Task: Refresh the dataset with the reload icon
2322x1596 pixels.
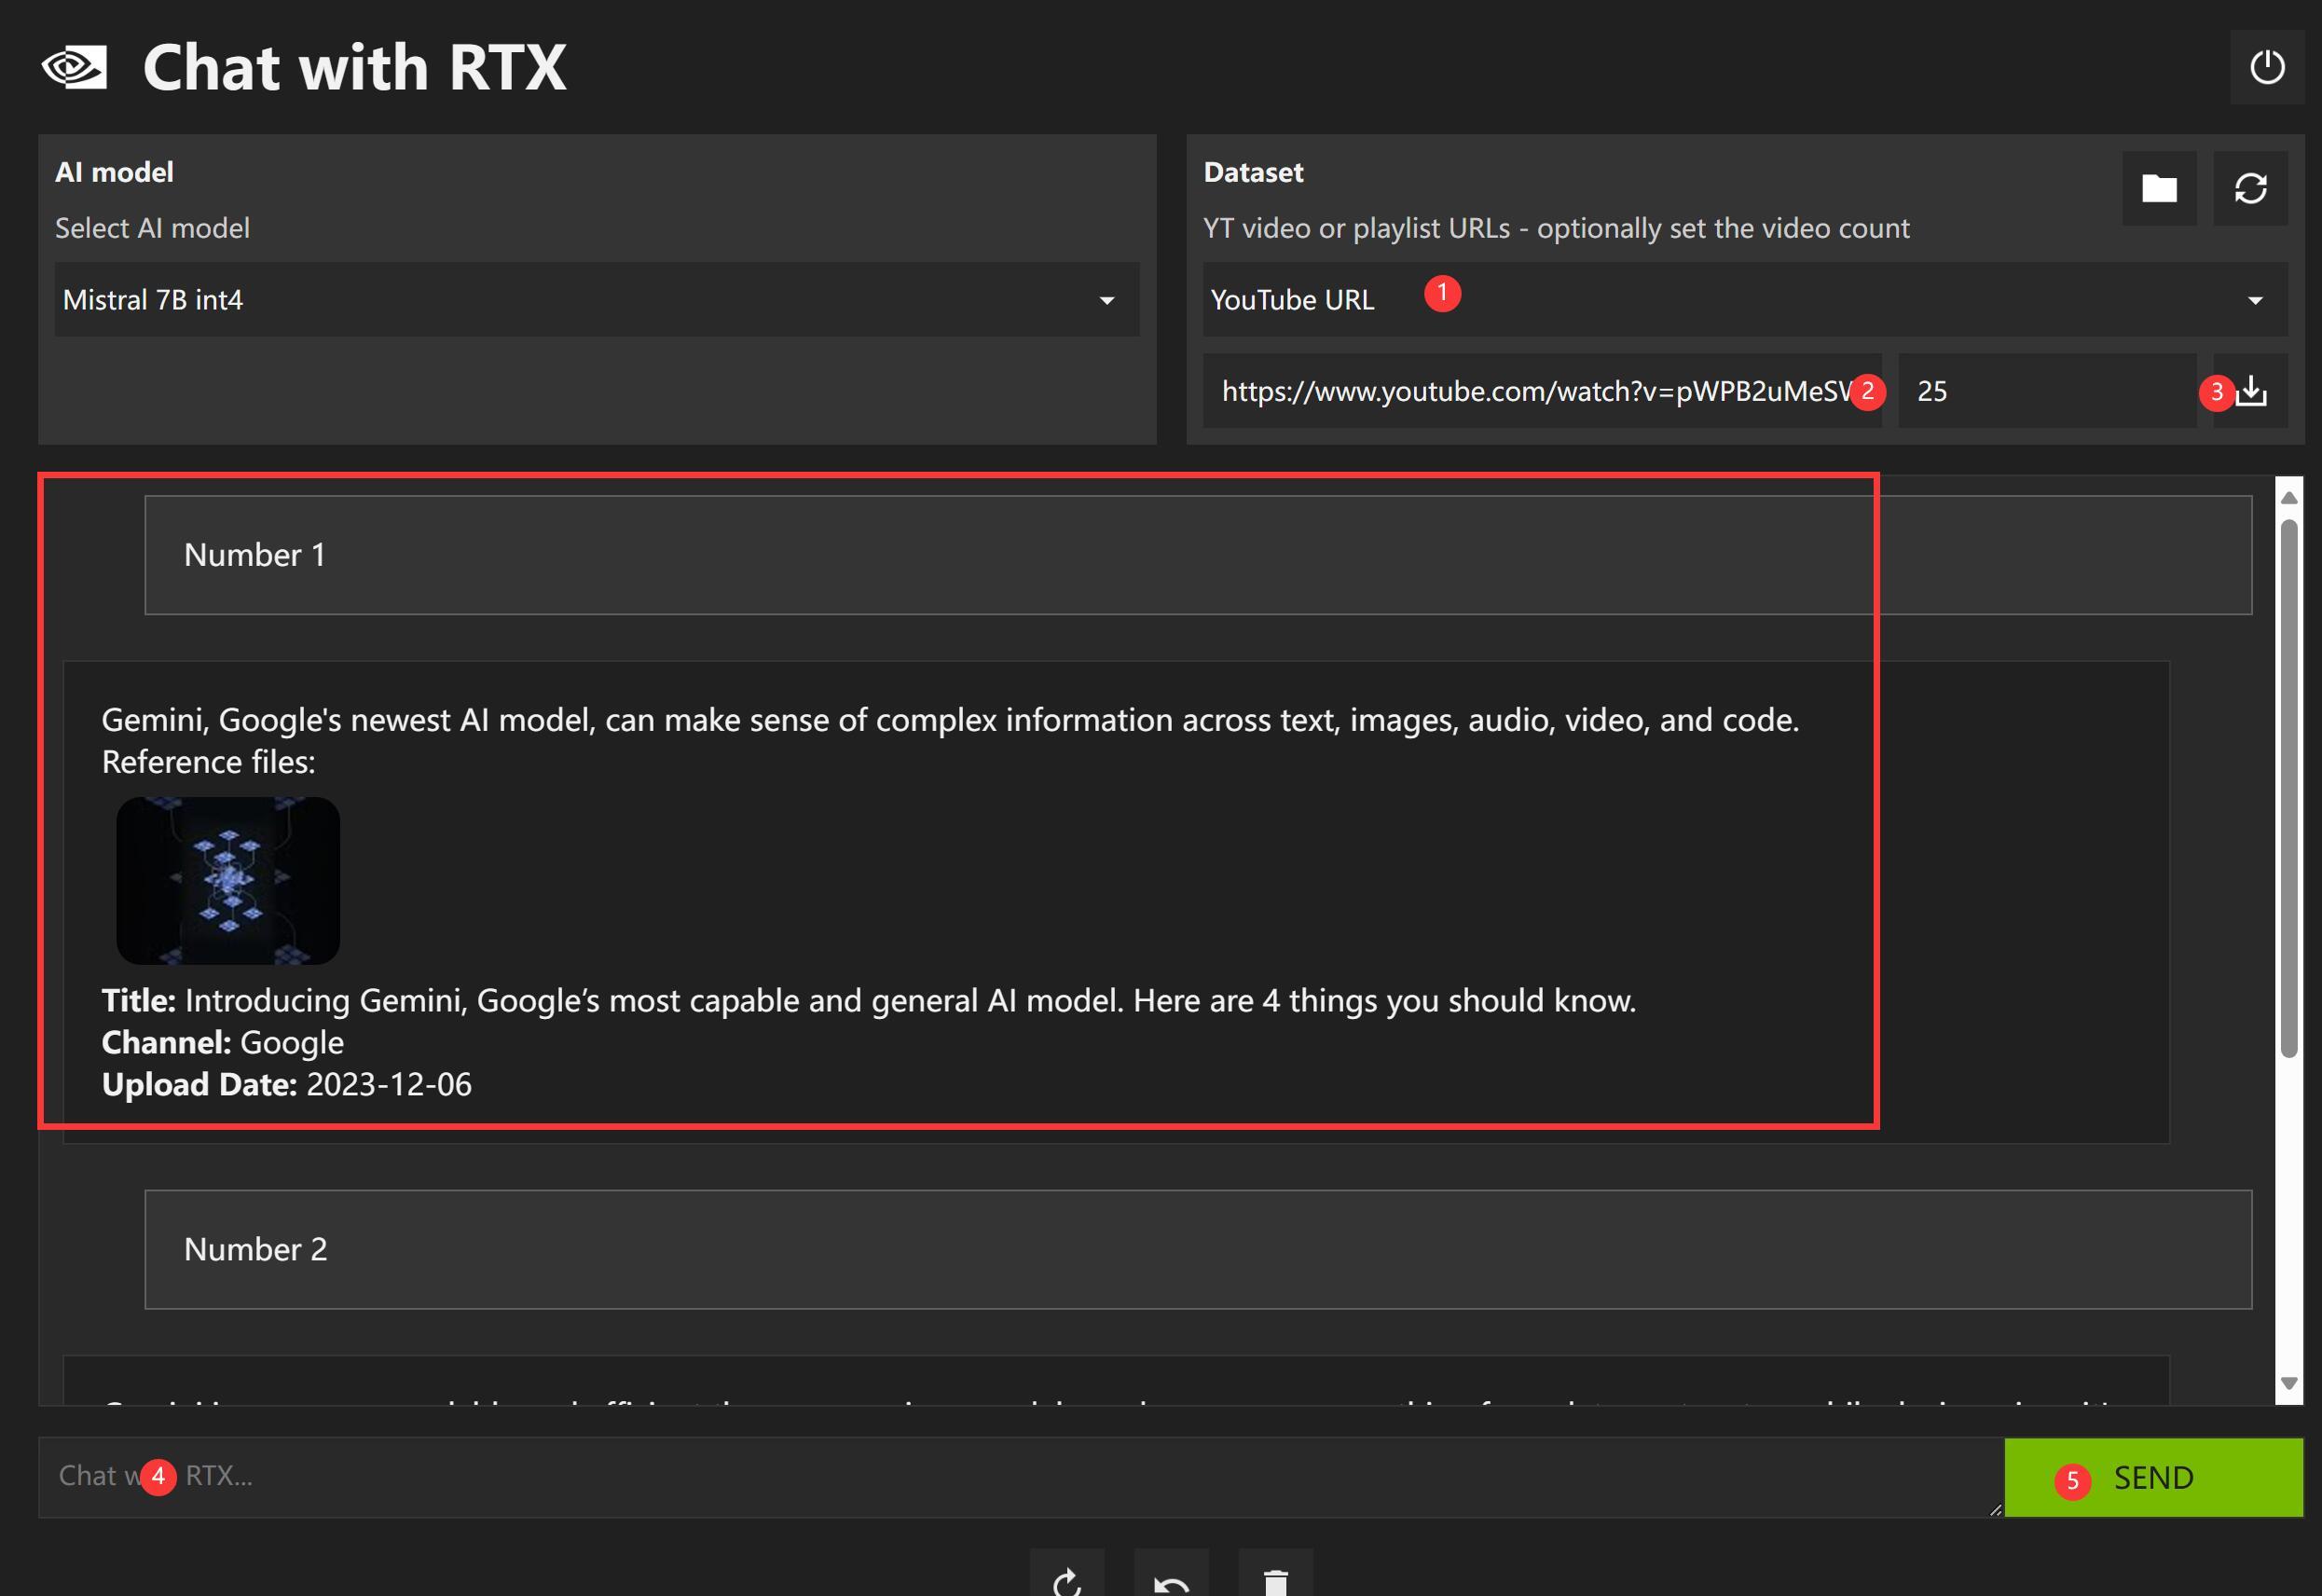Action: (x=2250, y=188)
